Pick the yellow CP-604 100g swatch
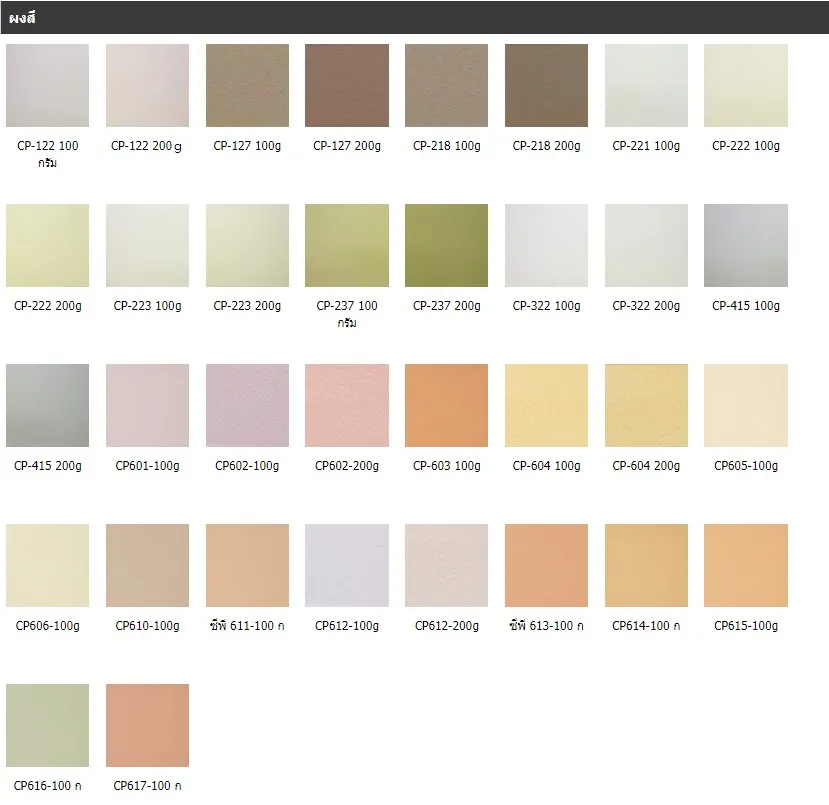Image resolution: width=829 pixels, height=805 pixels. [547, 405]
